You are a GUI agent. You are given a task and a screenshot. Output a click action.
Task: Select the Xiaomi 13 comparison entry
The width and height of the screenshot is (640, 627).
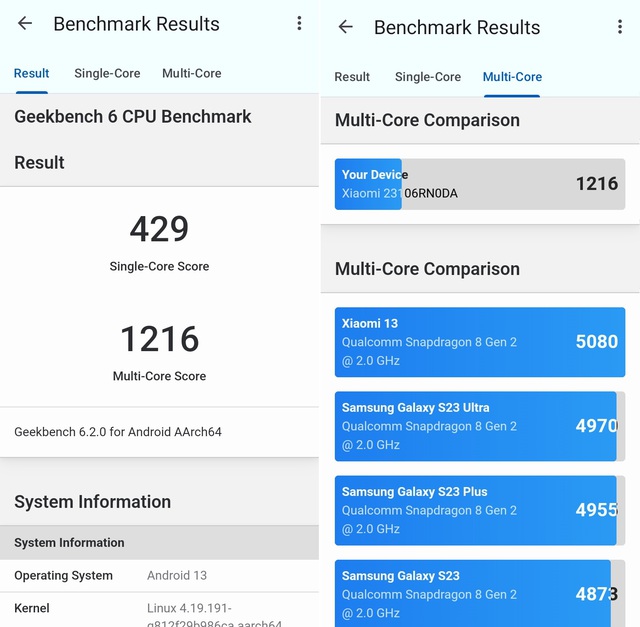click(x=479, y=342)
